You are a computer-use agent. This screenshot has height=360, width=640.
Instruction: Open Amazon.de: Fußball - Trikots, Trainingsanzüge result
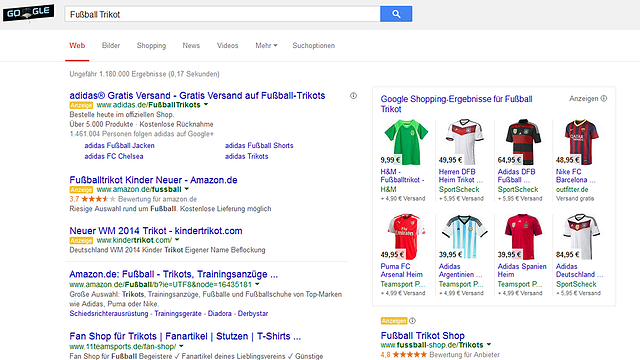173,274
